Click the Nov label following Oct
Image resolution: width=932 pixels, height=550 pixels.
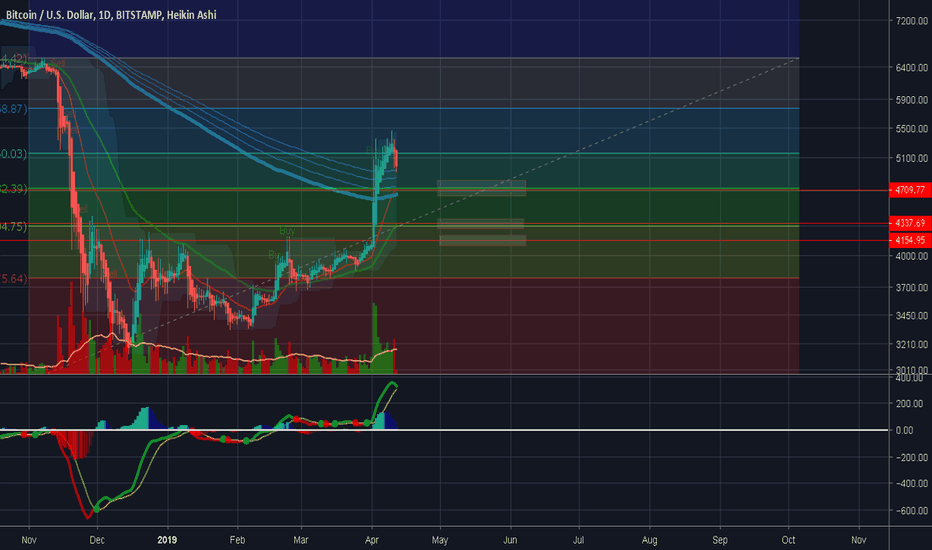[858, 540]
